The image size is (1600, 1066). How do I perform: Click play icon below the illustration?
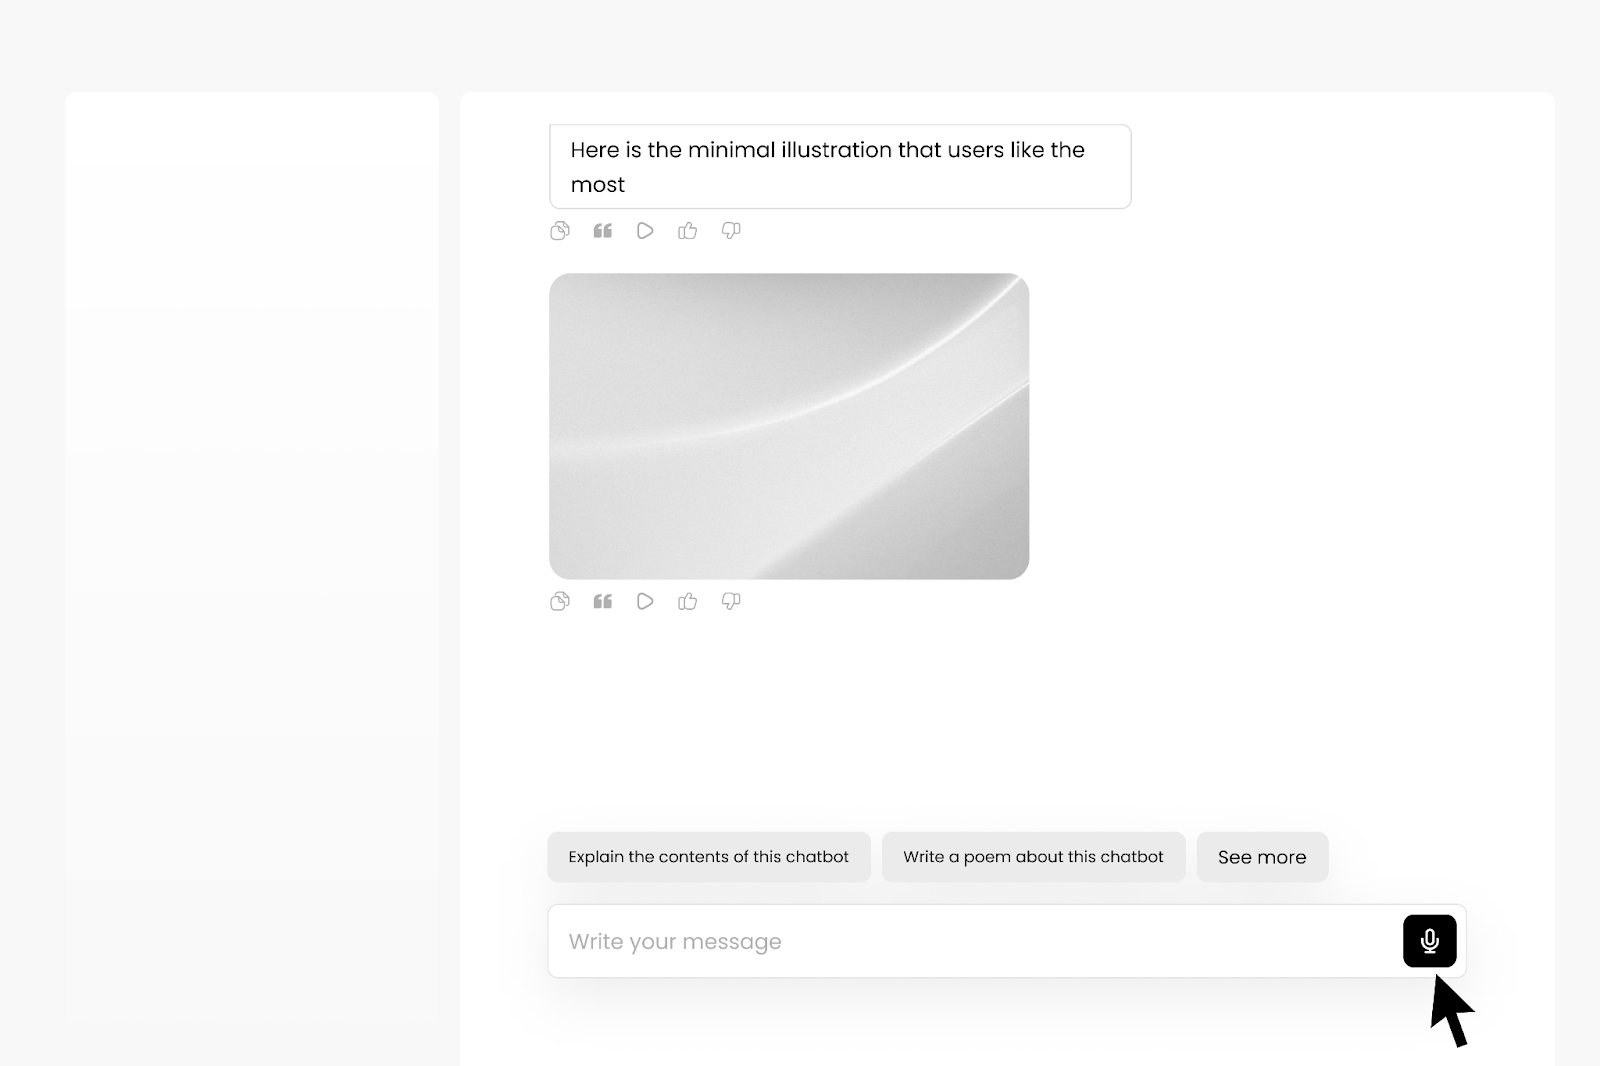pyautogui.click(x=645, y=601)
